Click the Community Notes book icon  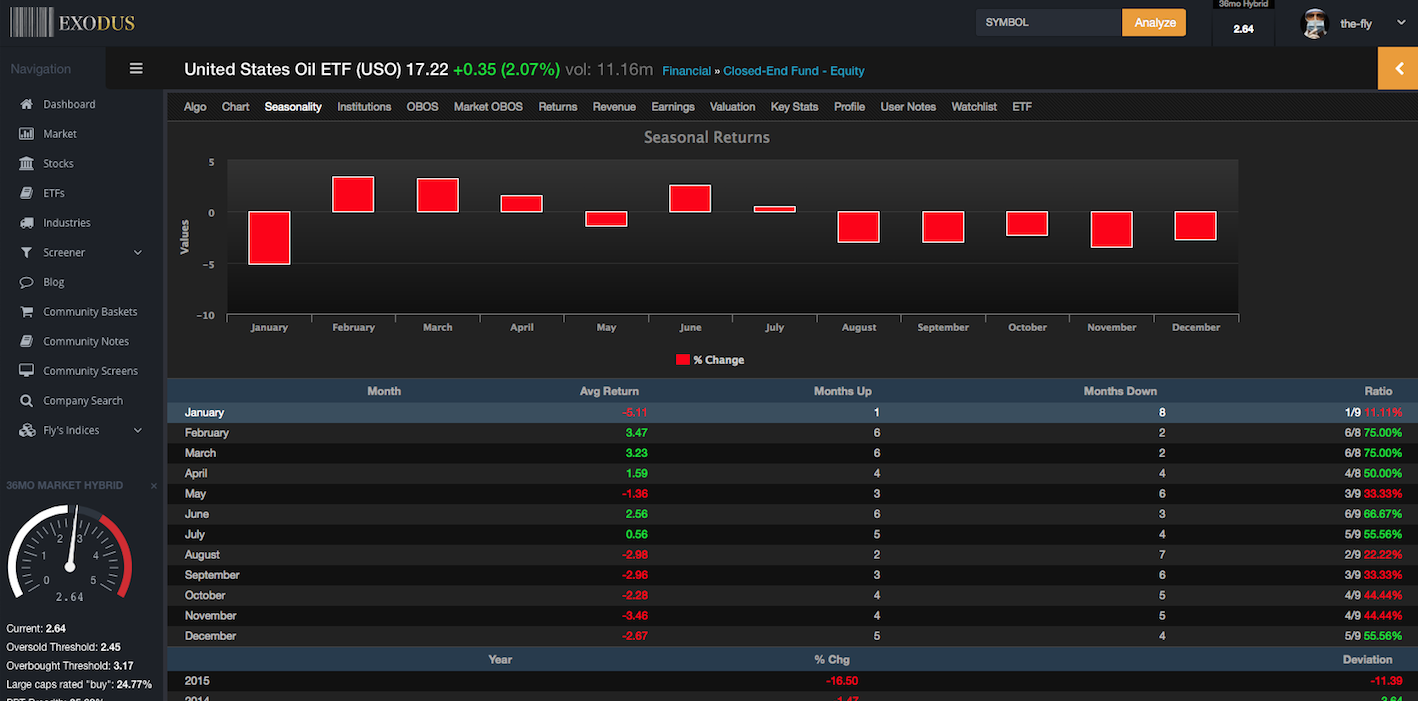[x=26, y=342]
